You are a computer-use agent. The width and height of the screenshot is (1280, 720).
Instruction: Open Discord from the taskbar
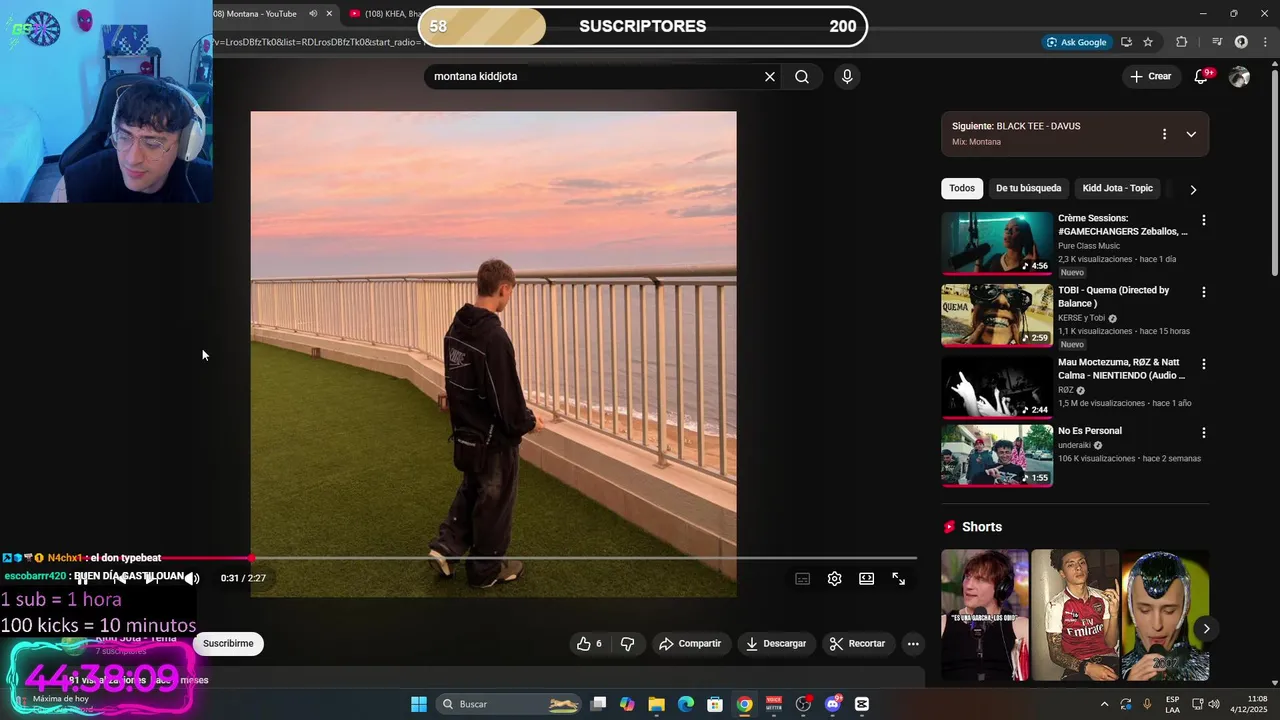pos(833,704)
